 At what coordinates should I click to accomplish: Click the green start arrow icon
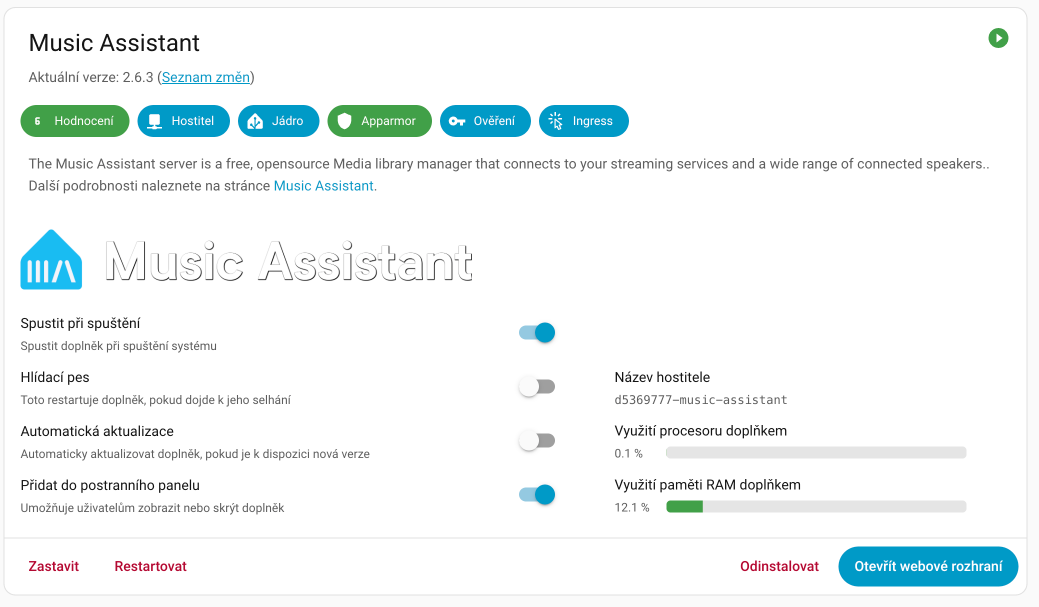point(998,38)
